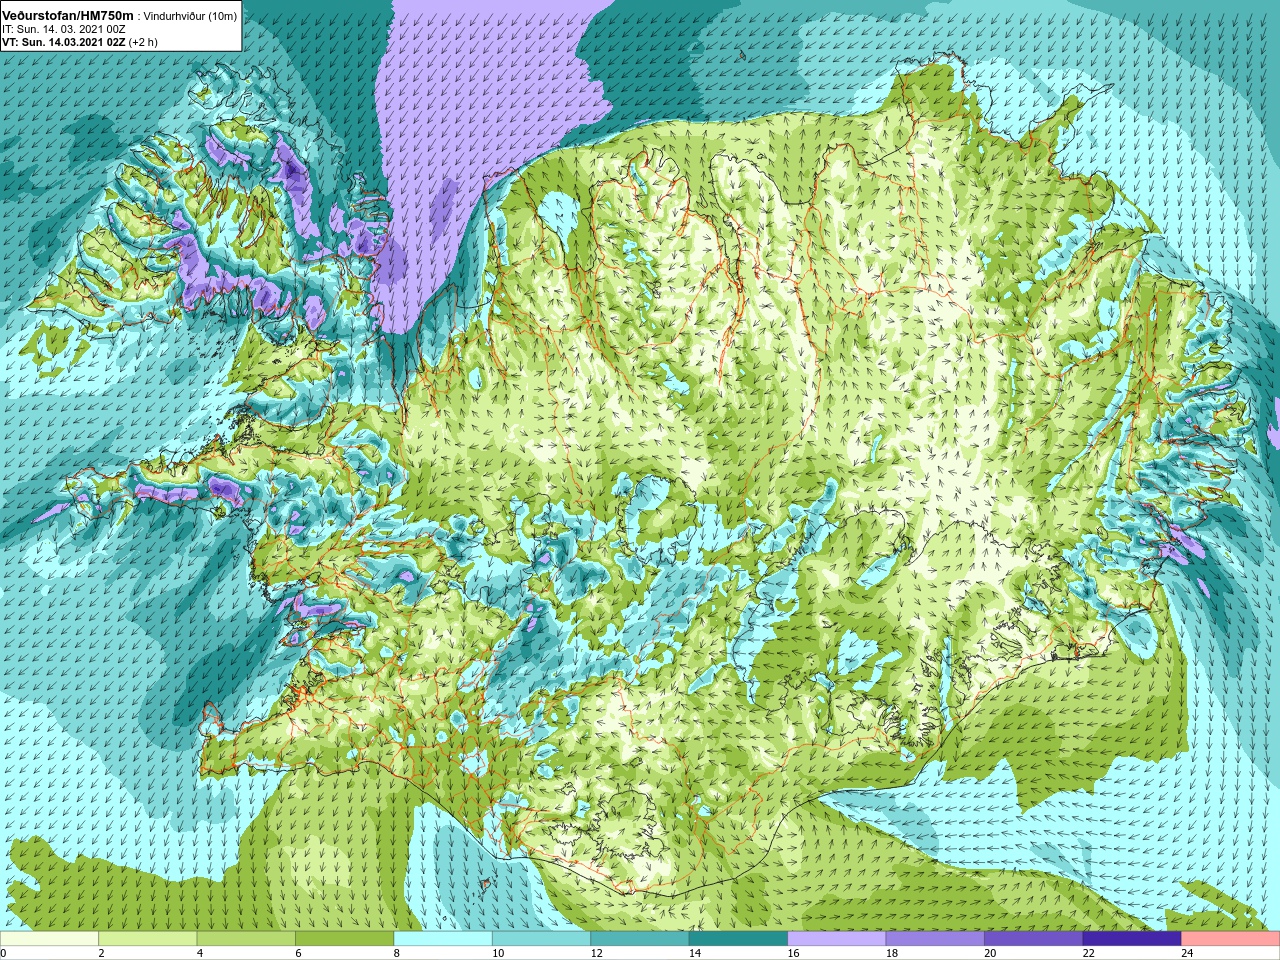This screenshot has height=960, width=1280.
Task: Click the legend tick label '22'
Action: point(1088,953)
